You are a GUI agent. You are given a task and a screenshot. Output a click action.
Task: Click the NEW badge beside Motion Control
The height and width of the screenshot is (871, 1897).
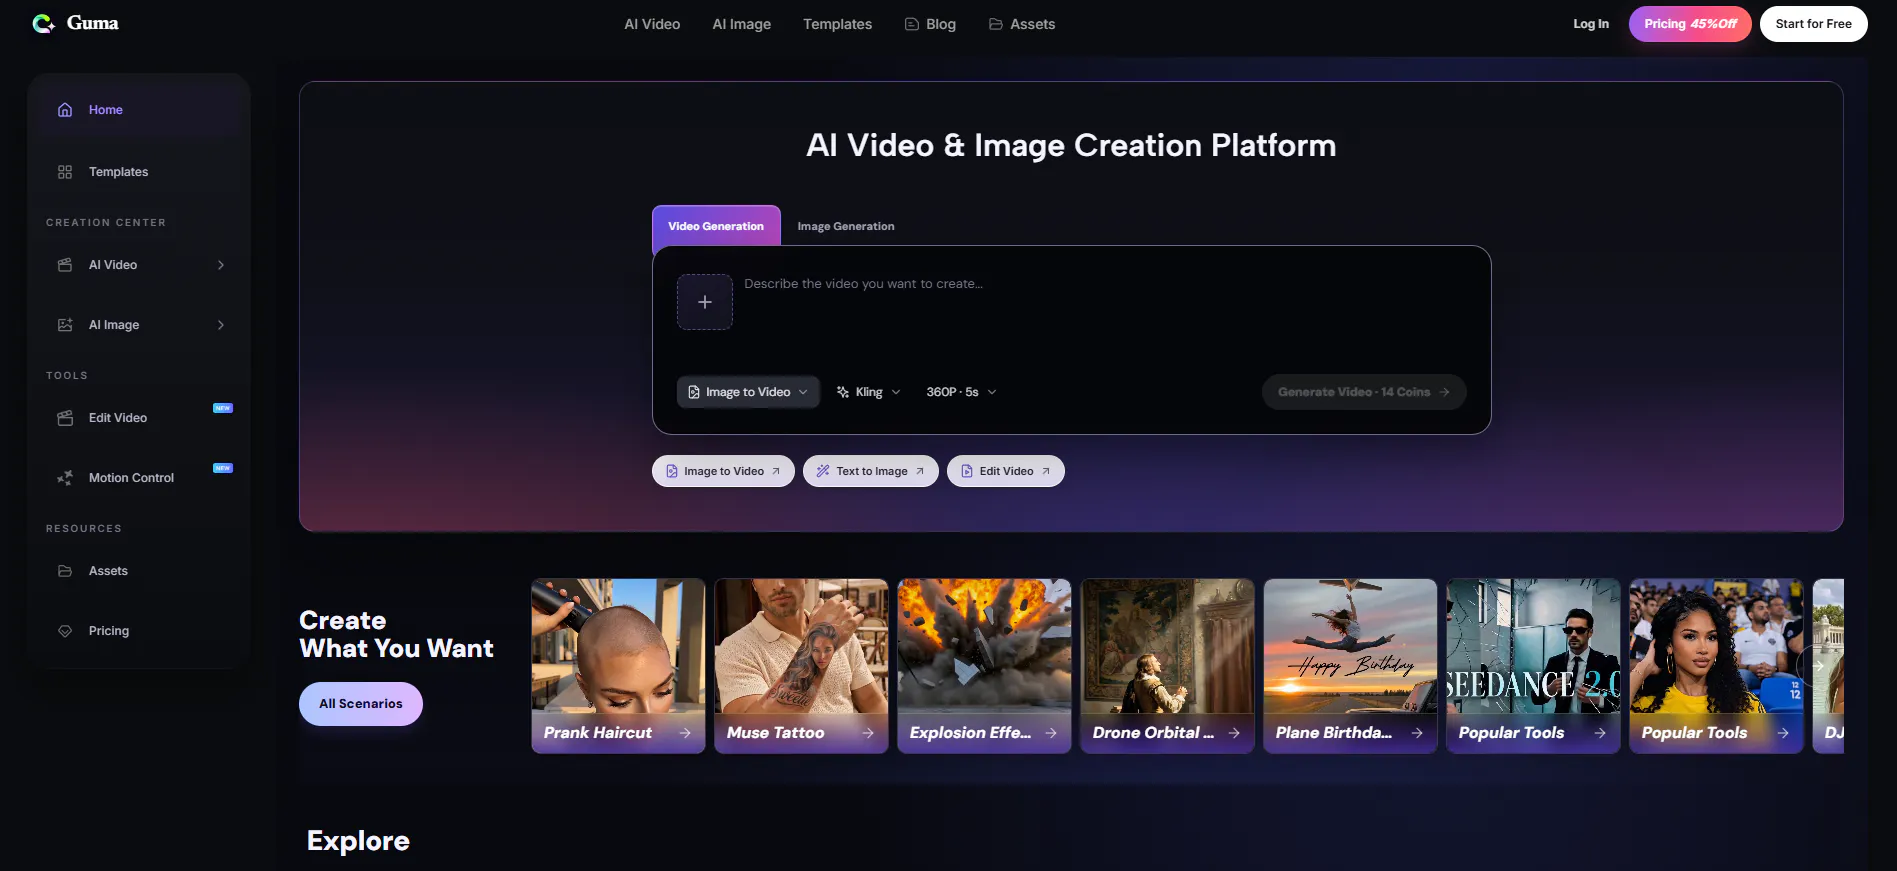[223, 468]
